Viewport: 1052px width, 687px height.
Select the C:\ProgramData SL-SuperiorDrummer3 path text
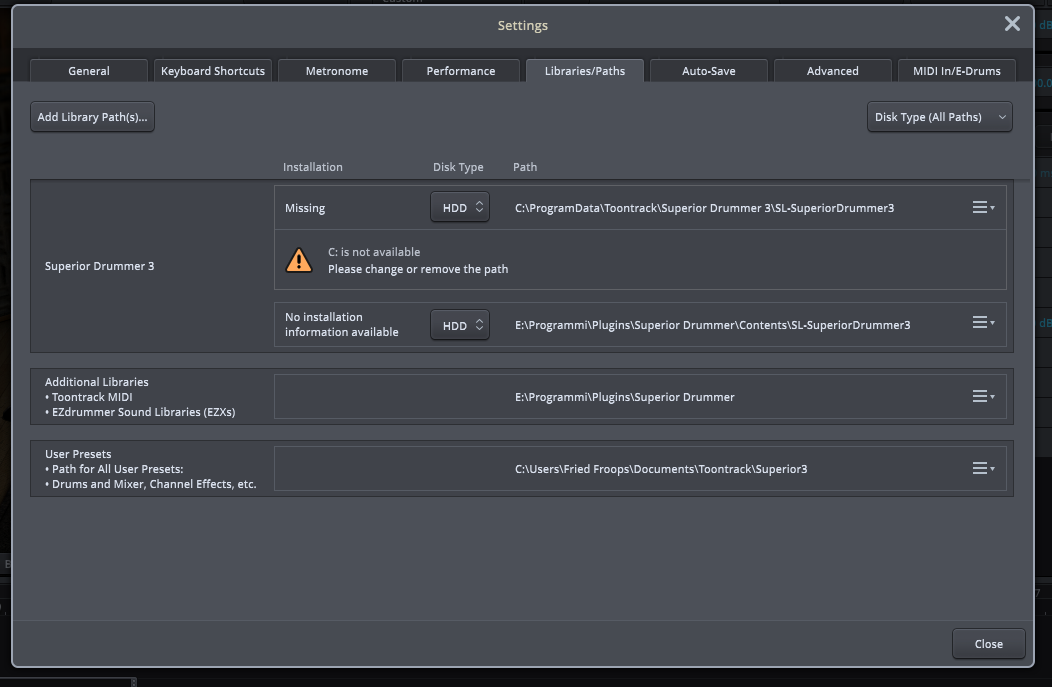pos(704,208)
